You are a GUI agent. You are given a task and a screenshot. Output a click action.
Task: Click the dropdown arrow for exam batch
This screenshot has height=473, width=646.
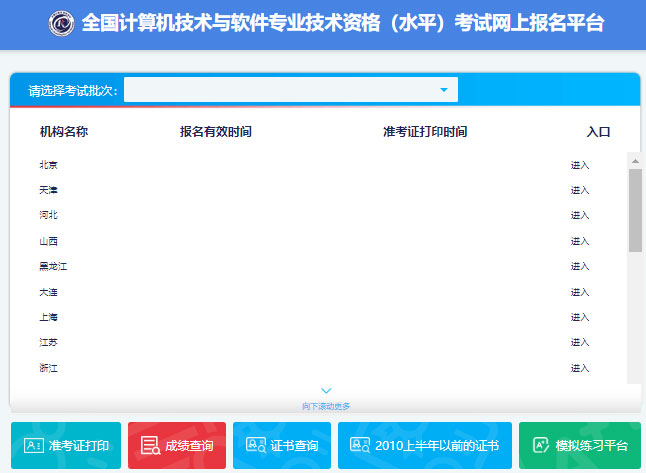[444, 90]
